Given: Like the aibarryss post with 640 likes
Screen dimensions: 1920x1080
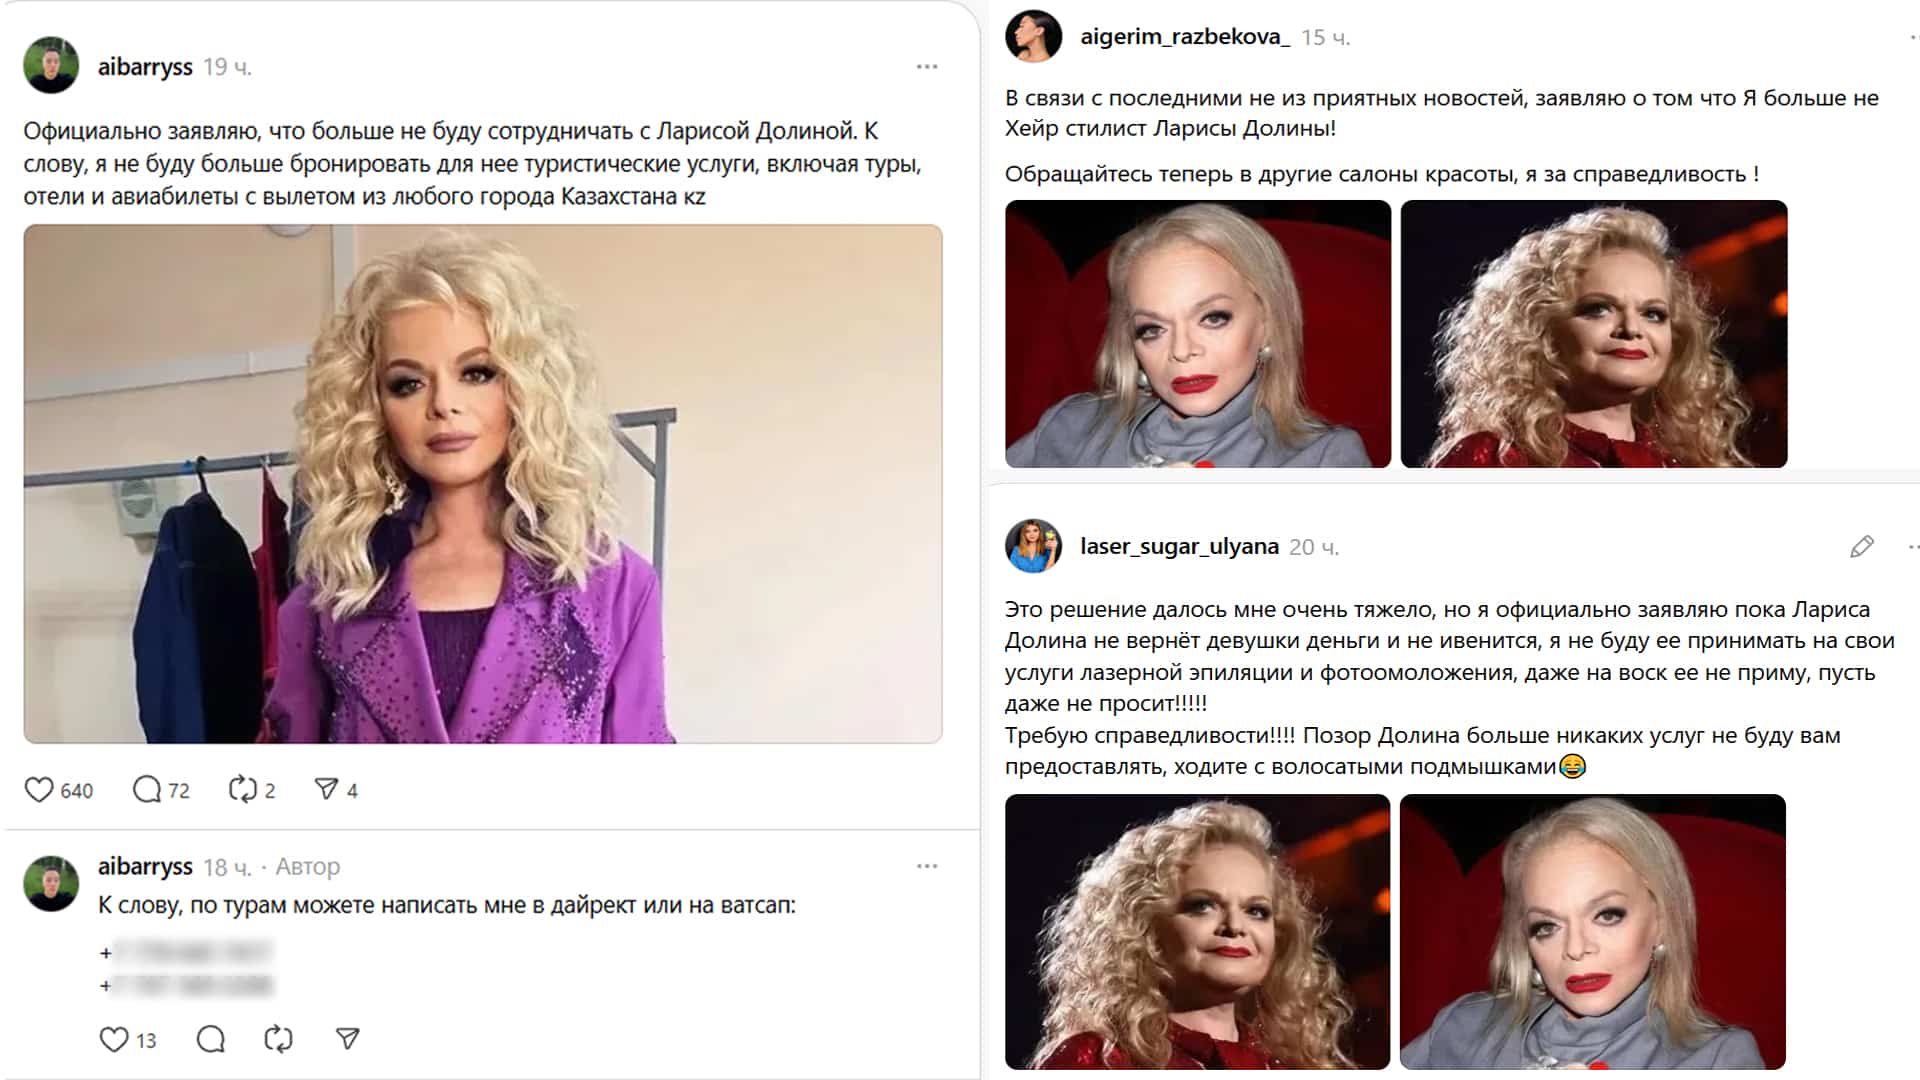Looking at the screenshot, I should coord(39,790).
